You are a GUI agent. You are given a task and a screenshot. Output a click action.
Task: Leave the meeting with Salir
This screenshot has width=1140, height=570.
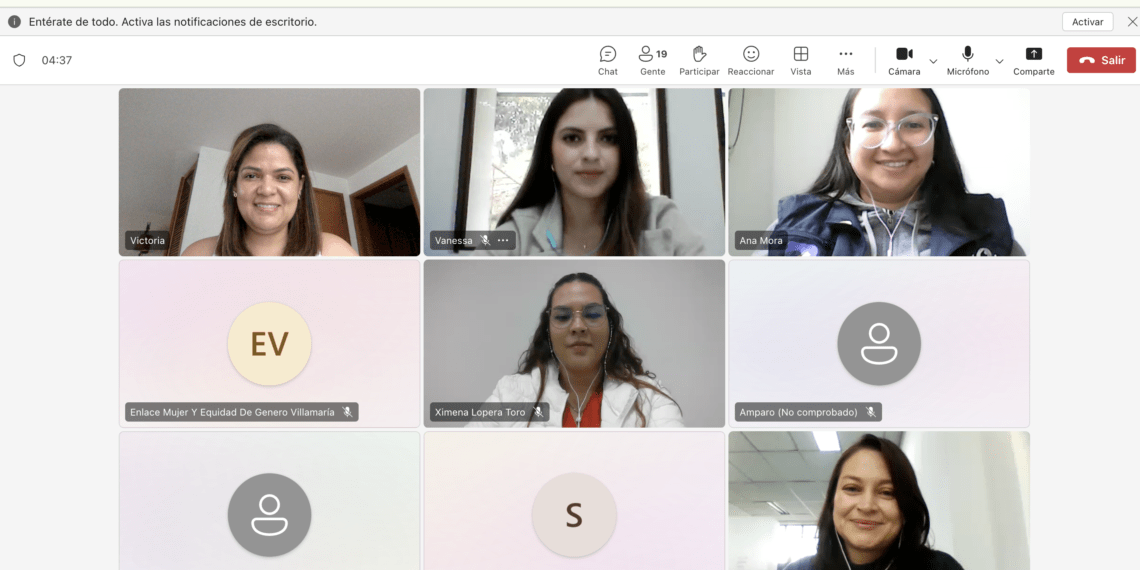point(1101,60)
